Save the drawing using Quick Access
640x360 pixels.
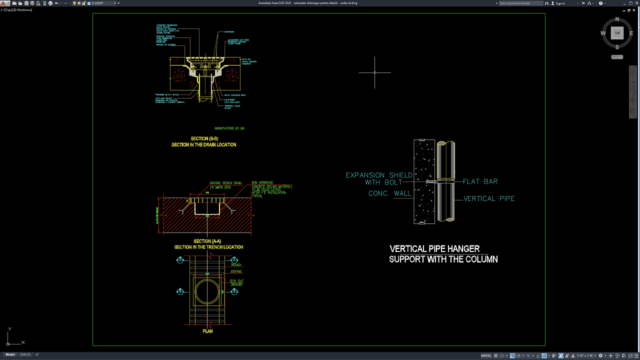point(26,3)
